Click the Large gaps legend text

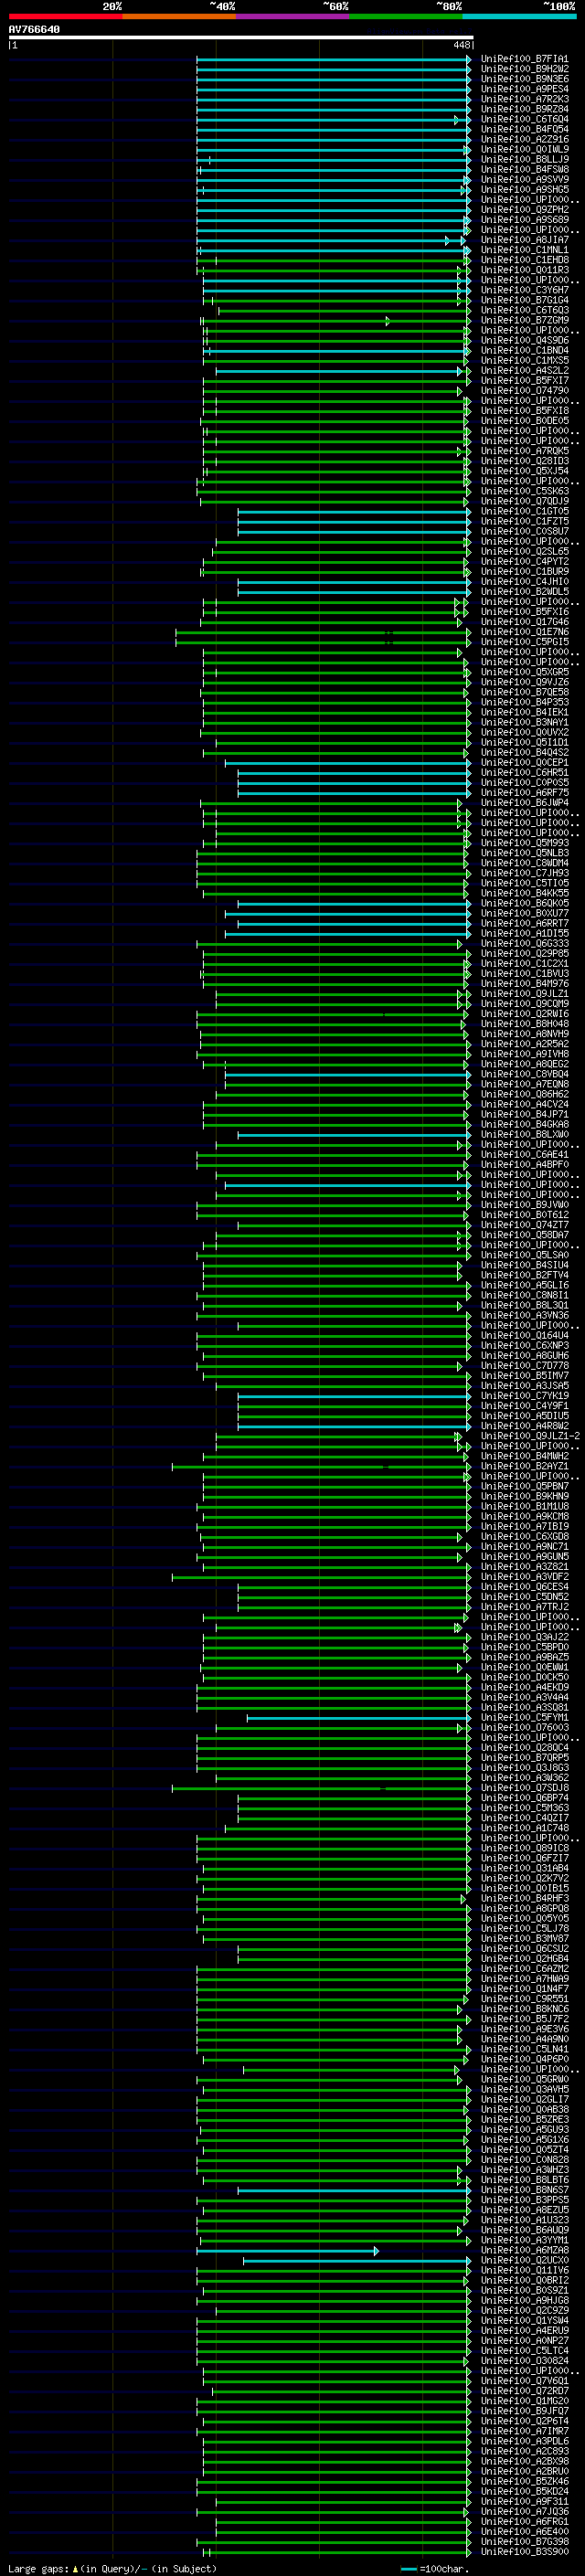click(112, 2568)
